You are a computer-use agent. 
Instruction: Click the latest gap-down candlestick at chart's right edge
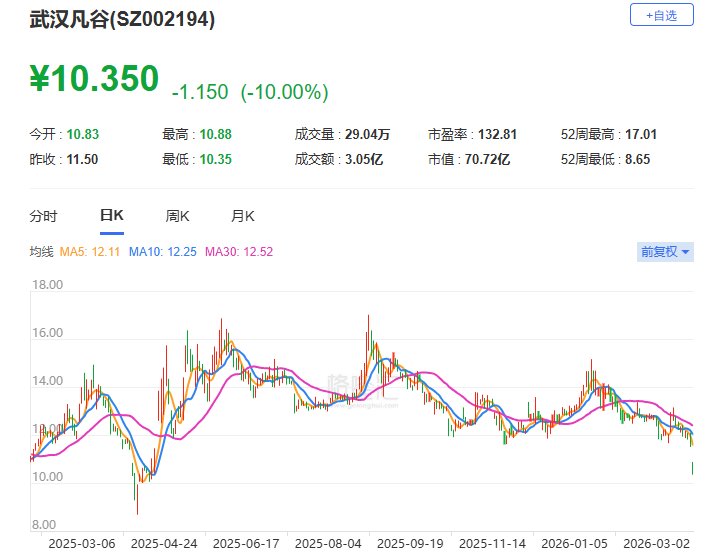pyautogui.click(x=692, y=468)
